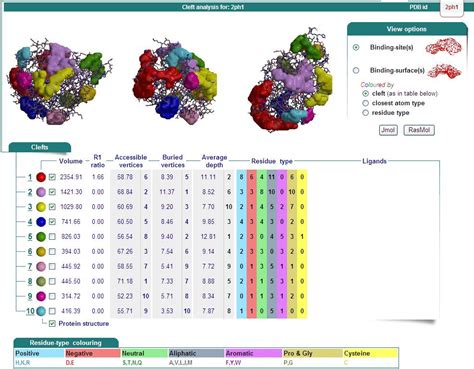Click the third cleft structure thumbnail

(290, 79)
